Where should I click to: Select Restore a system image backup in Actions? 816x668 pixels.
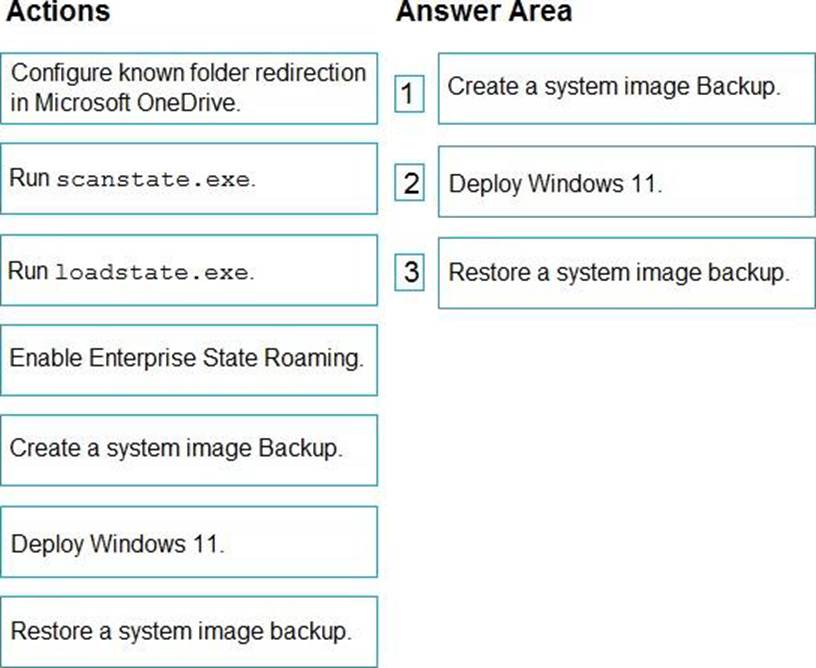click(189, 631)
